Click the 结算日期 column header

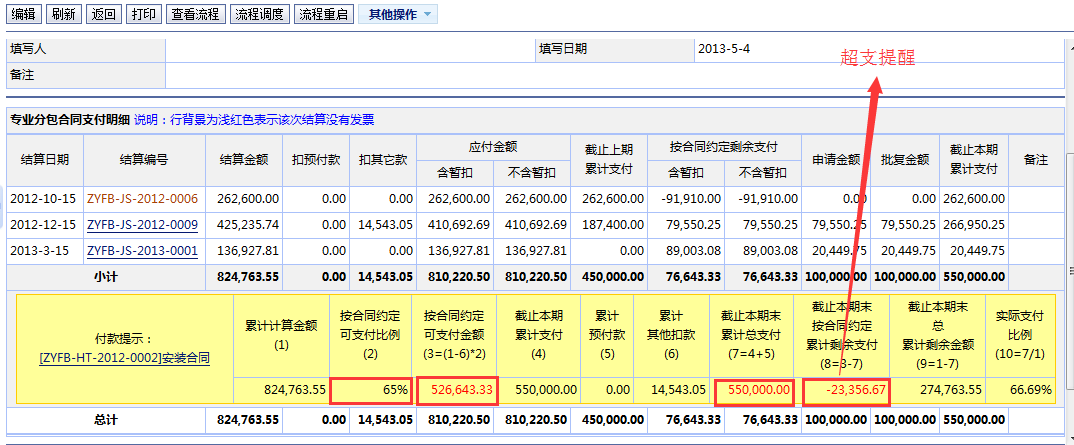coord(44,159)
